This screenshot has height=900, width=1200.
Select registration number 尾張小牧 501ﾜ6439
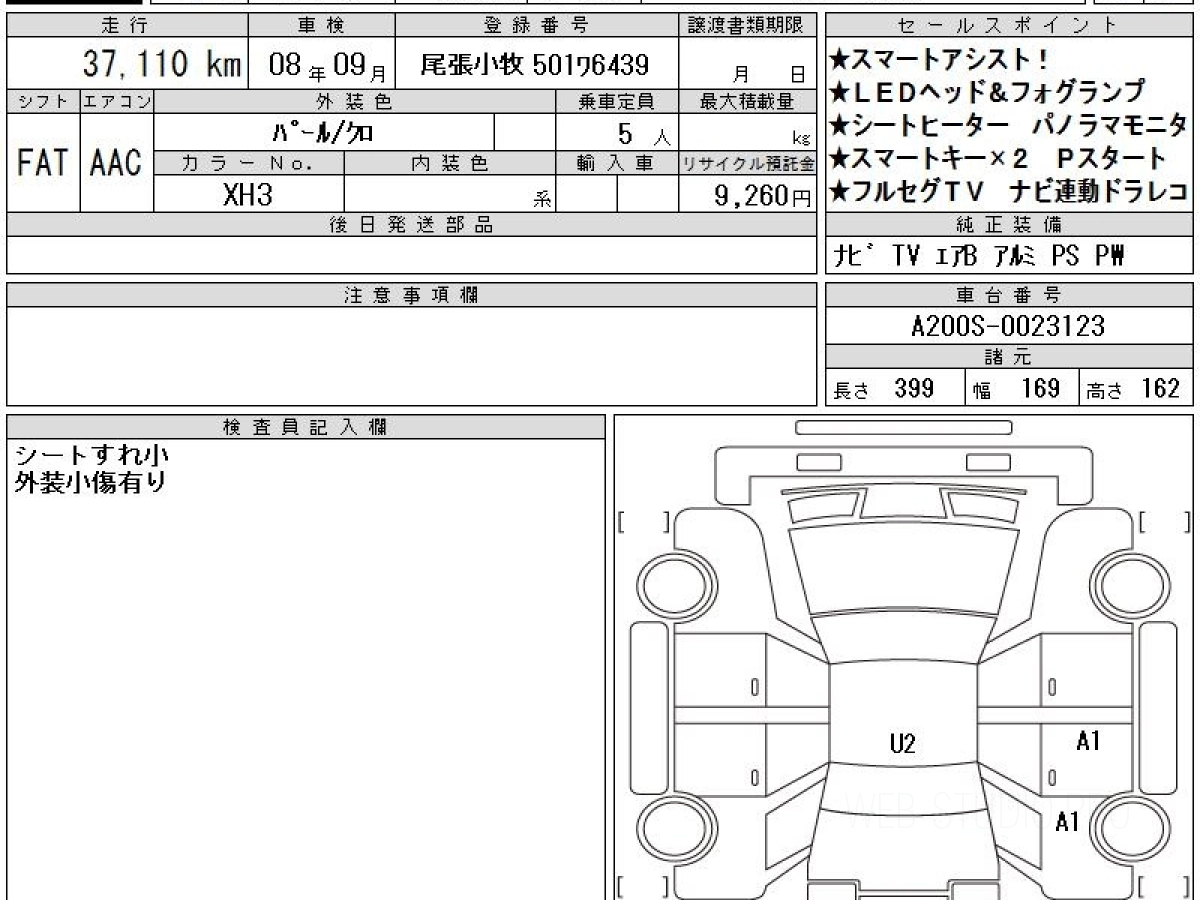point(535,67)
